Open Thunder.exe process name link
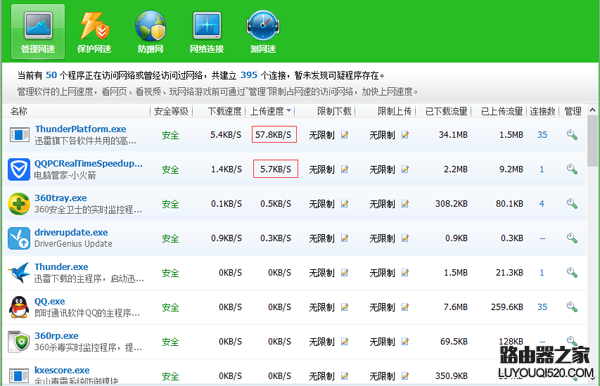The image size is (600, 386). point(61,267)
